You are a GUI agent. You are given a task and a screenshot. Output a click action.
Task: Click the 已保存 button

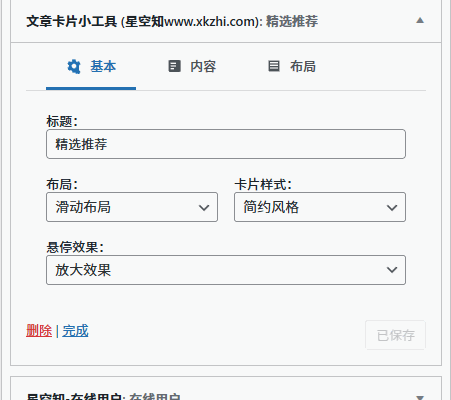point(395,335)
